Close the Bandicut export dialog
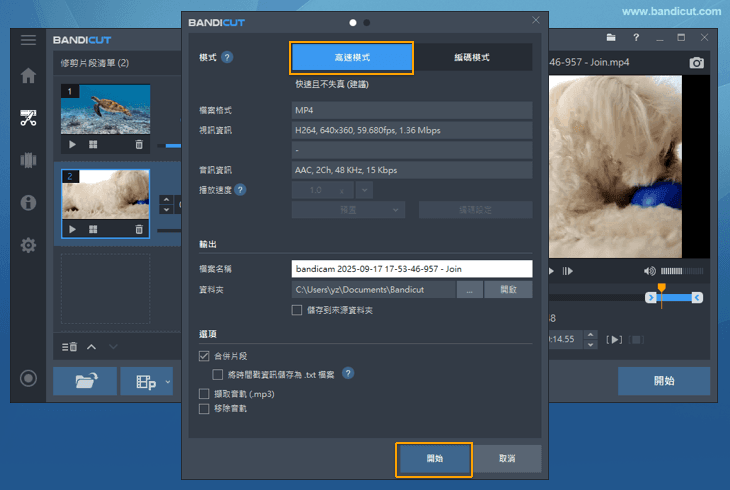 pos(536,20)
